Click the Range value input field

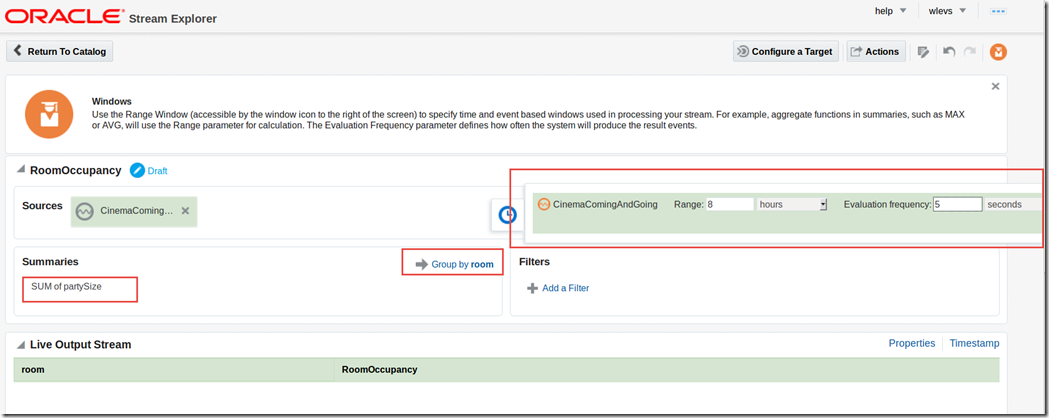click(729, 204)
